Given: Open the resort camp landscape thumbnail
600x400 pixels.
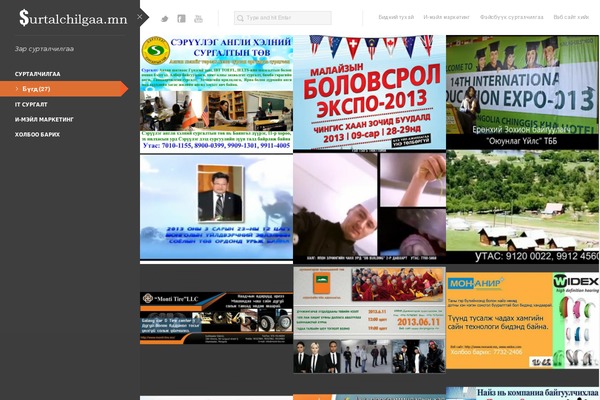Looking at the screenshot, I should coord(522,207).
